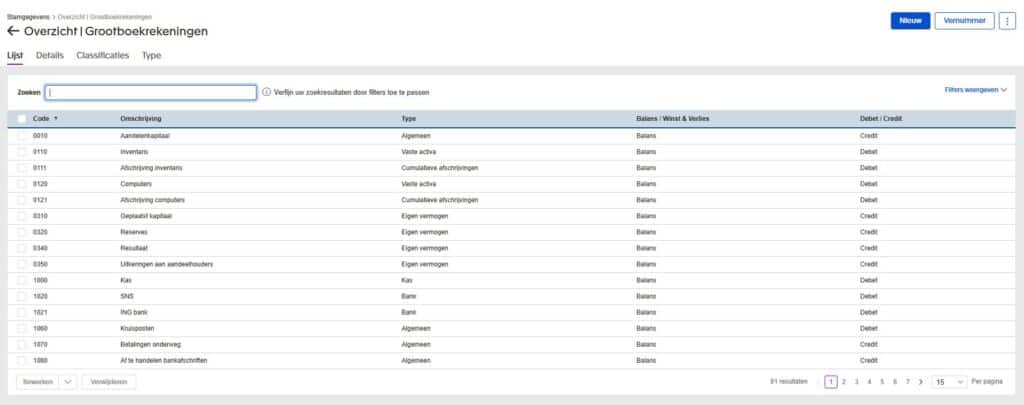The width and height of the screenshot is (1024, 405).
Task: Open the Bewerken split-button arrow
Action: pyautogui.click(x=68, y=382)
